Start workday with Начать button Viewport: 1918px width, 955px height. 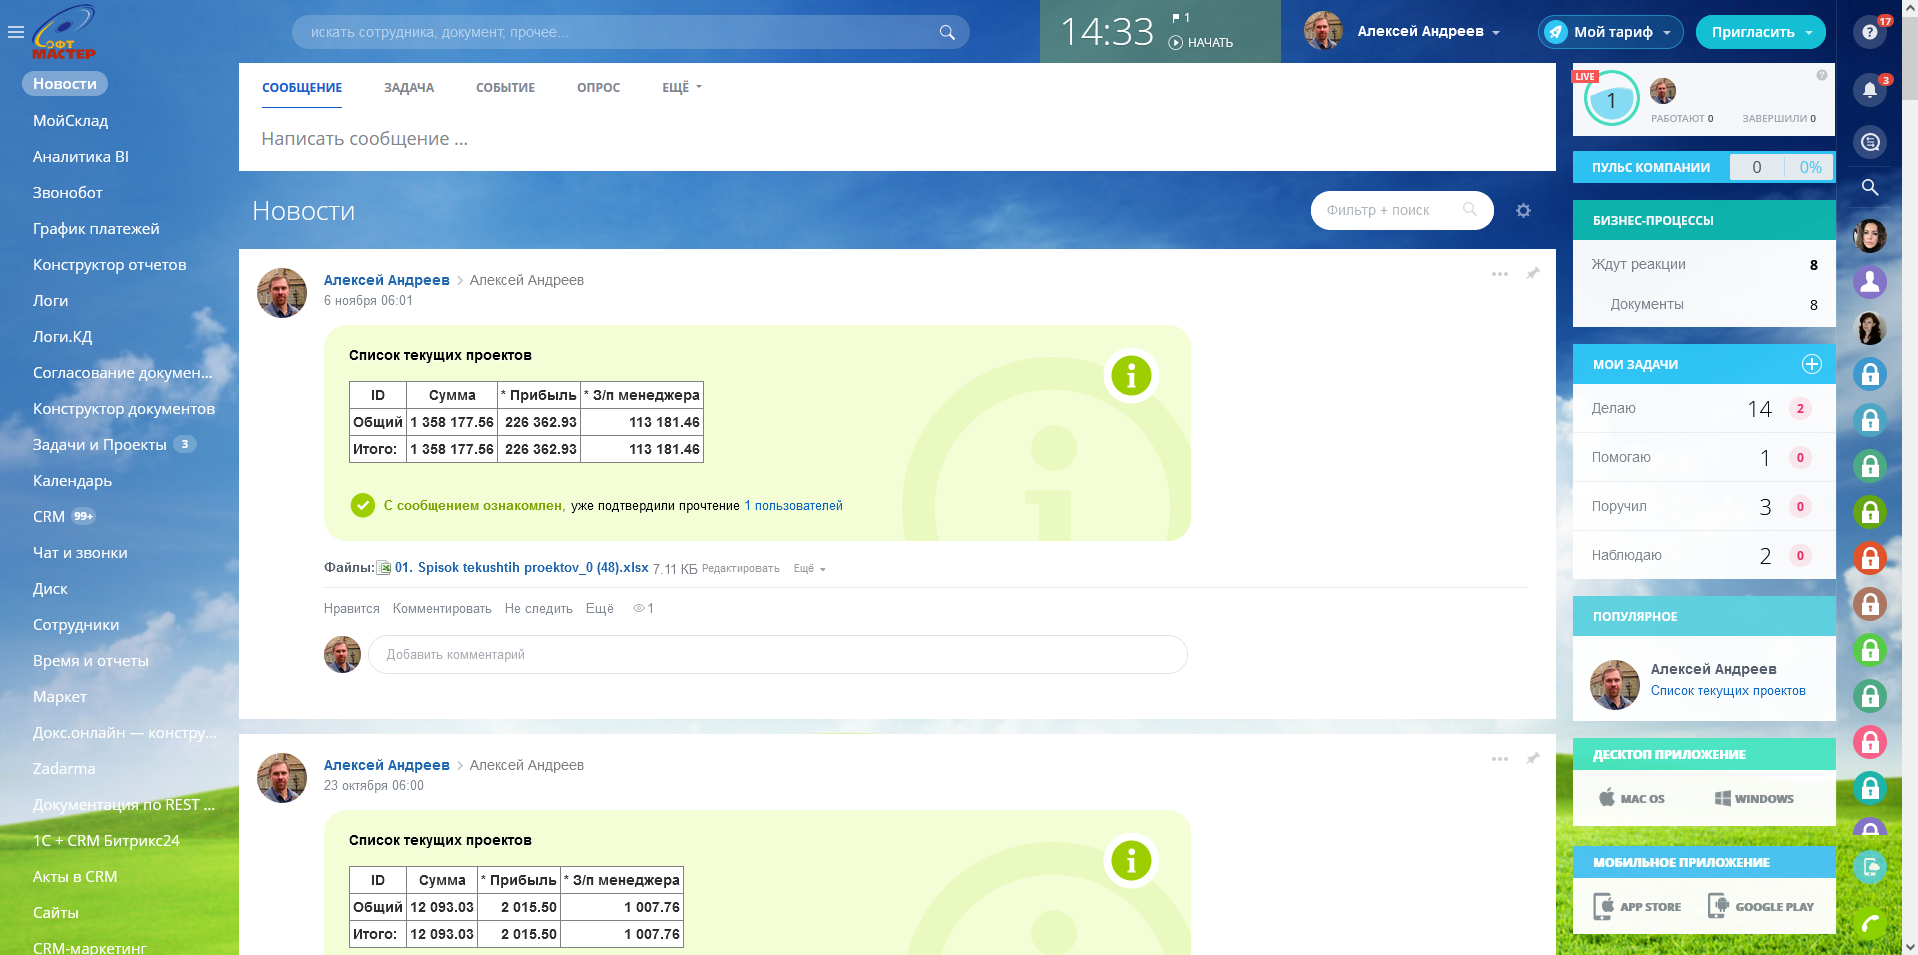[x=1201, y=43]
